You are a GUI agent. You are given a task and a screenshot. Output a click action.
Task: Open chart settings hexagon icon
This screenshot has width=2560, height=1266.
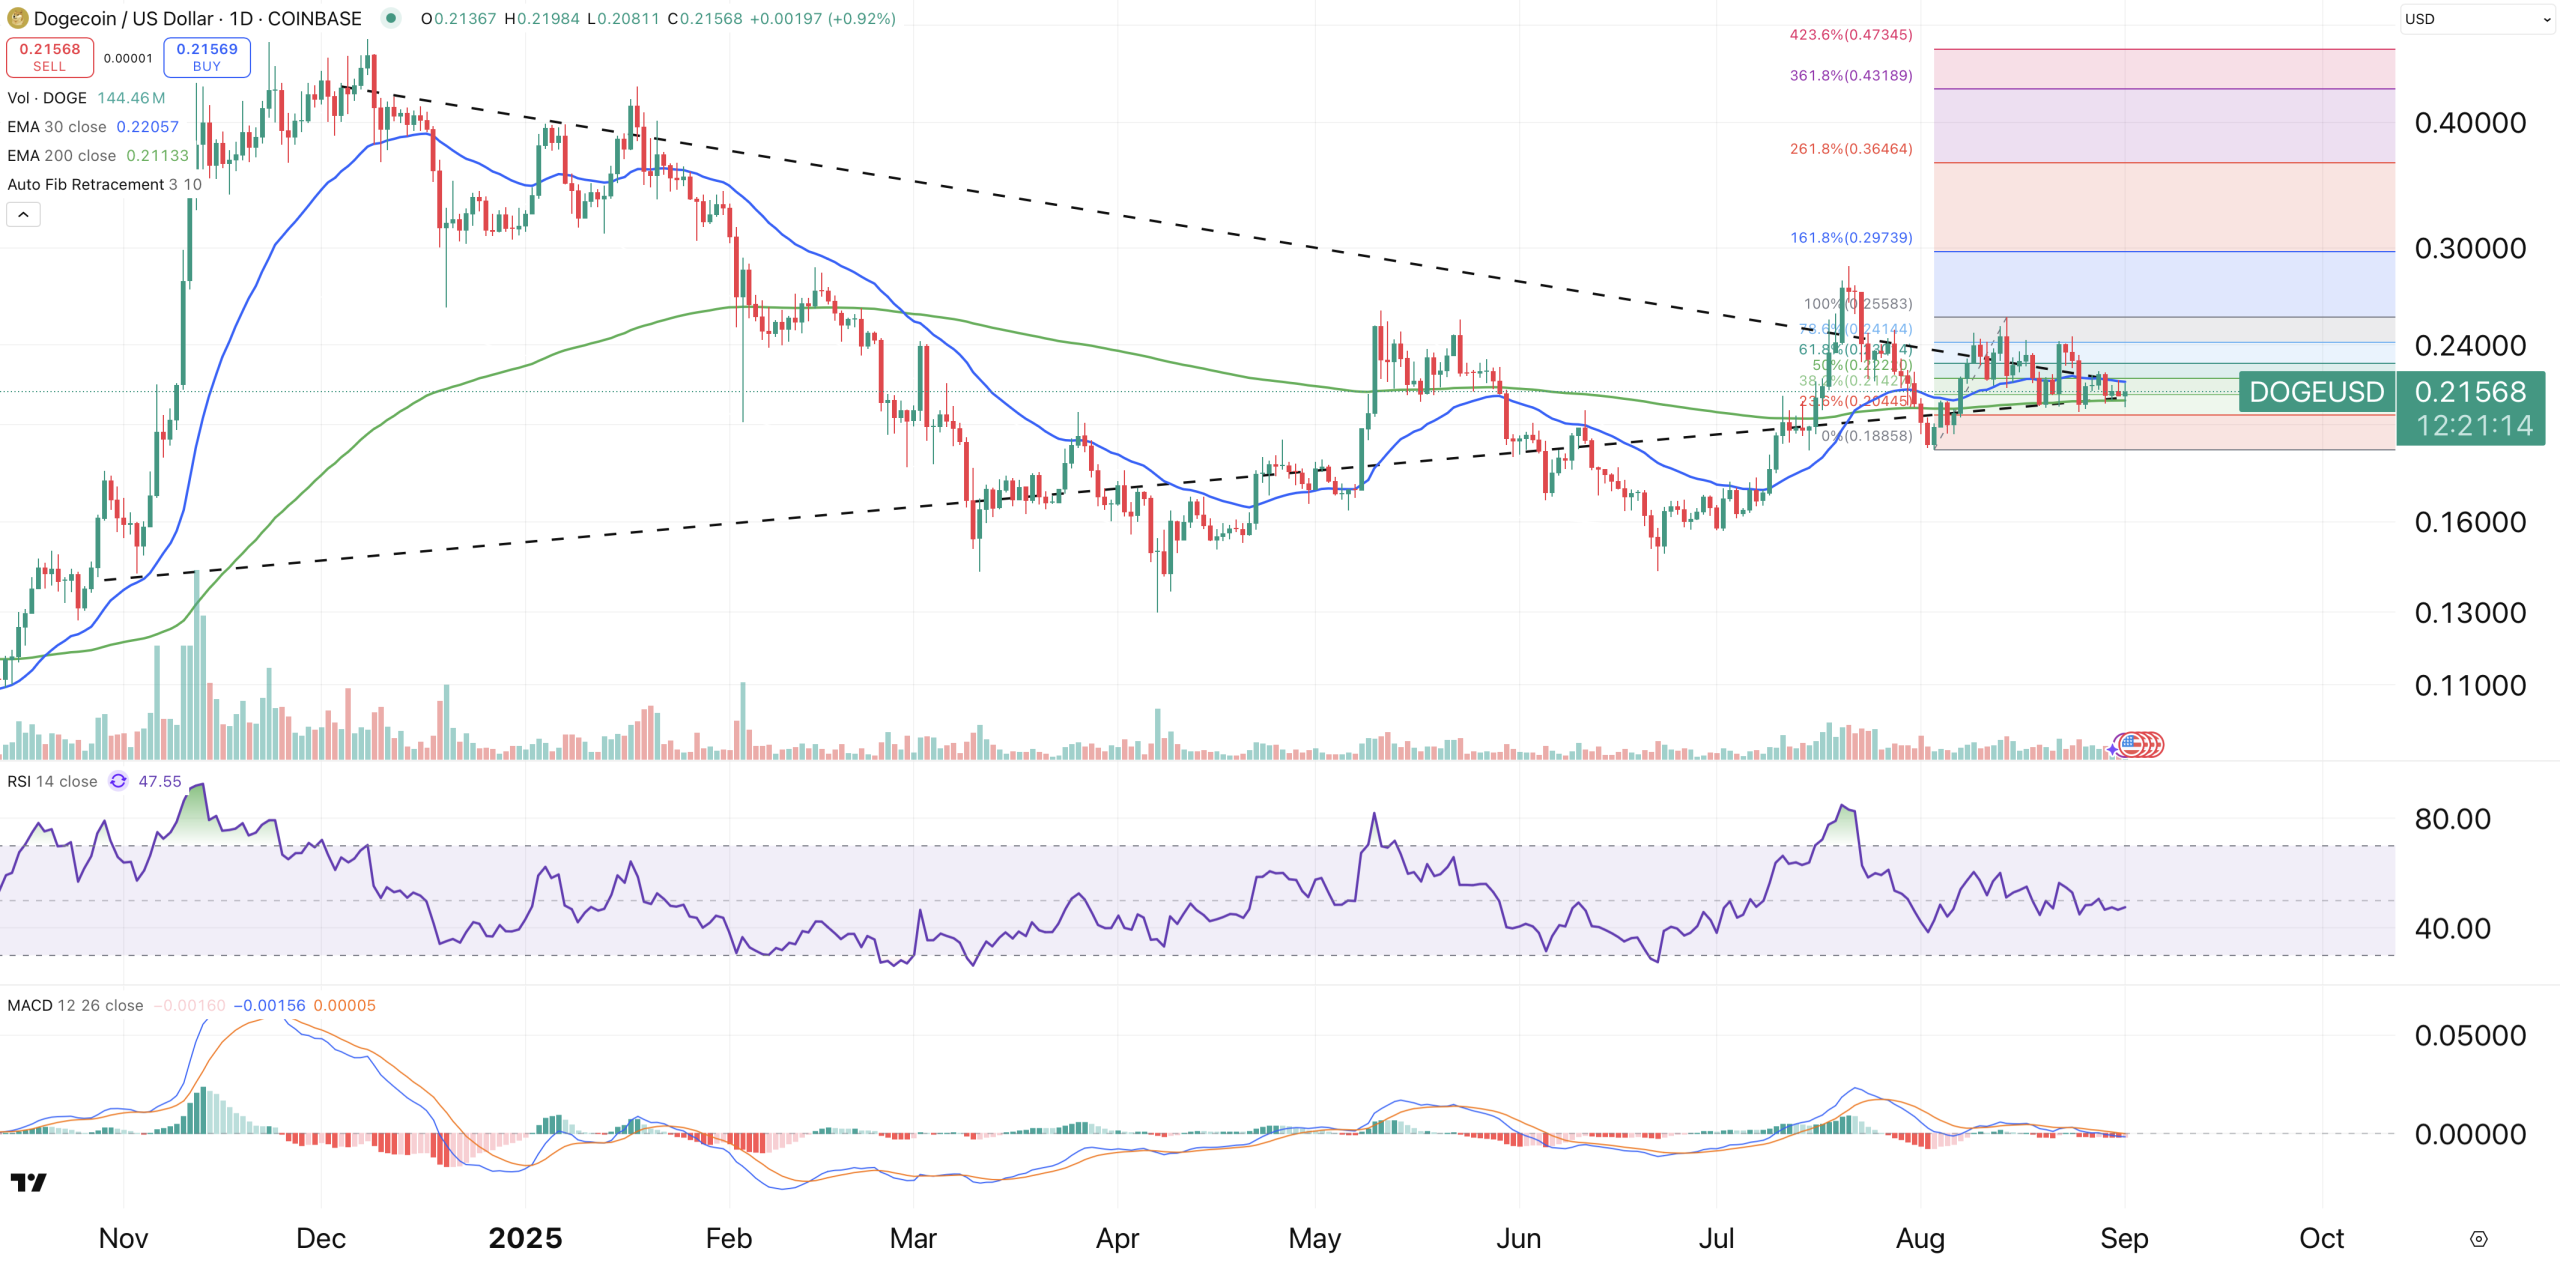(2478, 1239)
